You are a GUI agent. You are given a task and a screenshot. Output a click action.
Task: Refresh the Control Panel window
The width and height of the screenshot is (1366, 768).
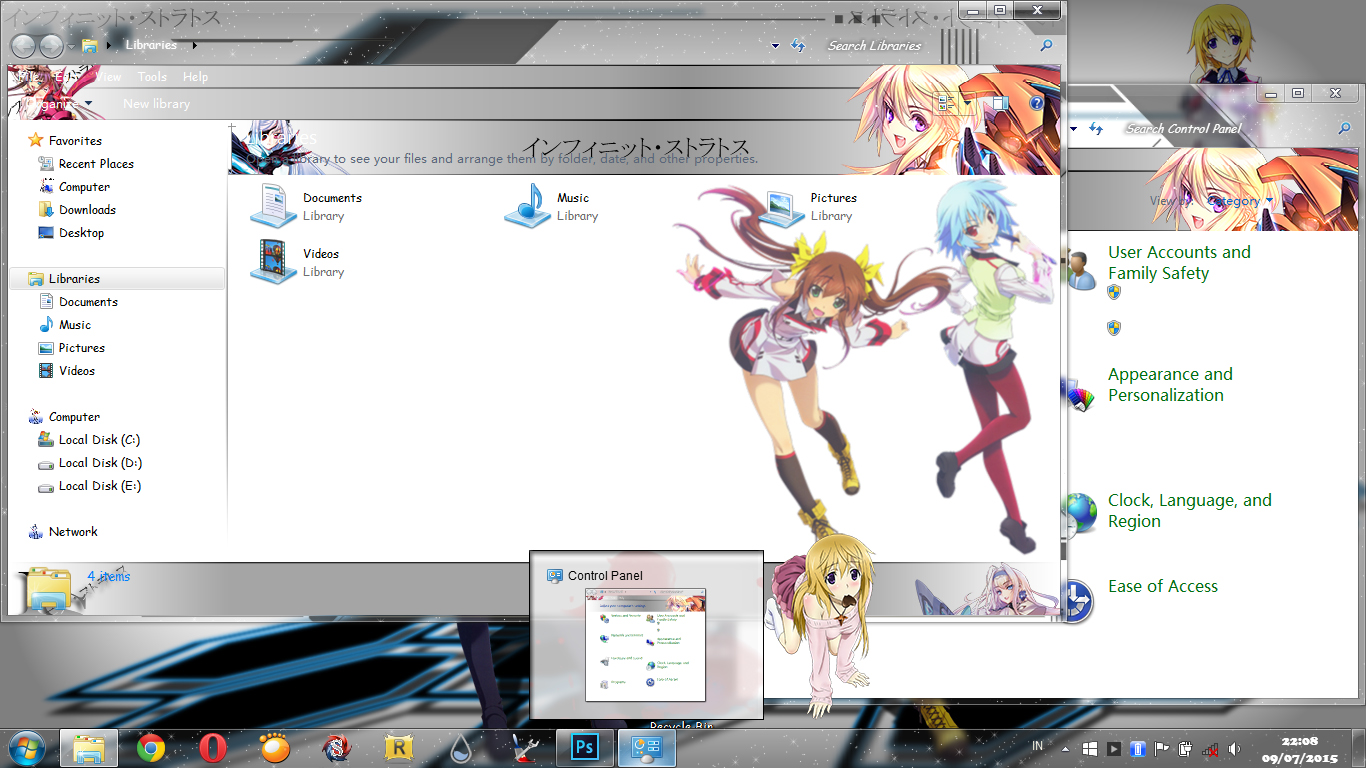(1097, 129)
